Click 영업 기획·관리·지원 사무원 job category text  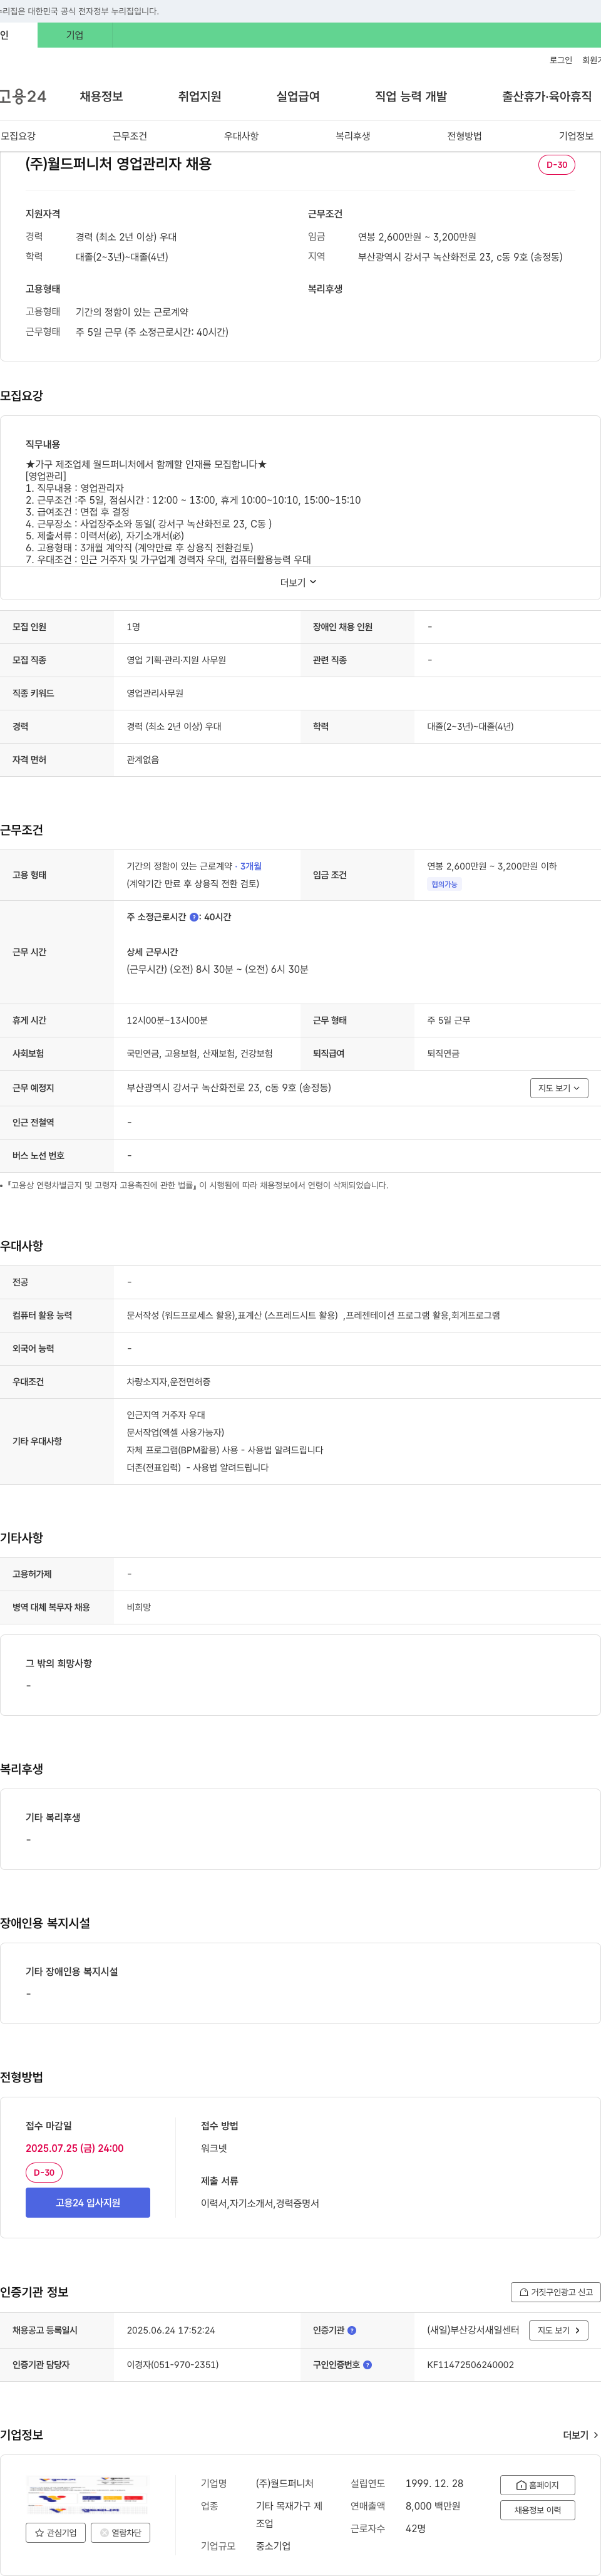pos(176,660)
